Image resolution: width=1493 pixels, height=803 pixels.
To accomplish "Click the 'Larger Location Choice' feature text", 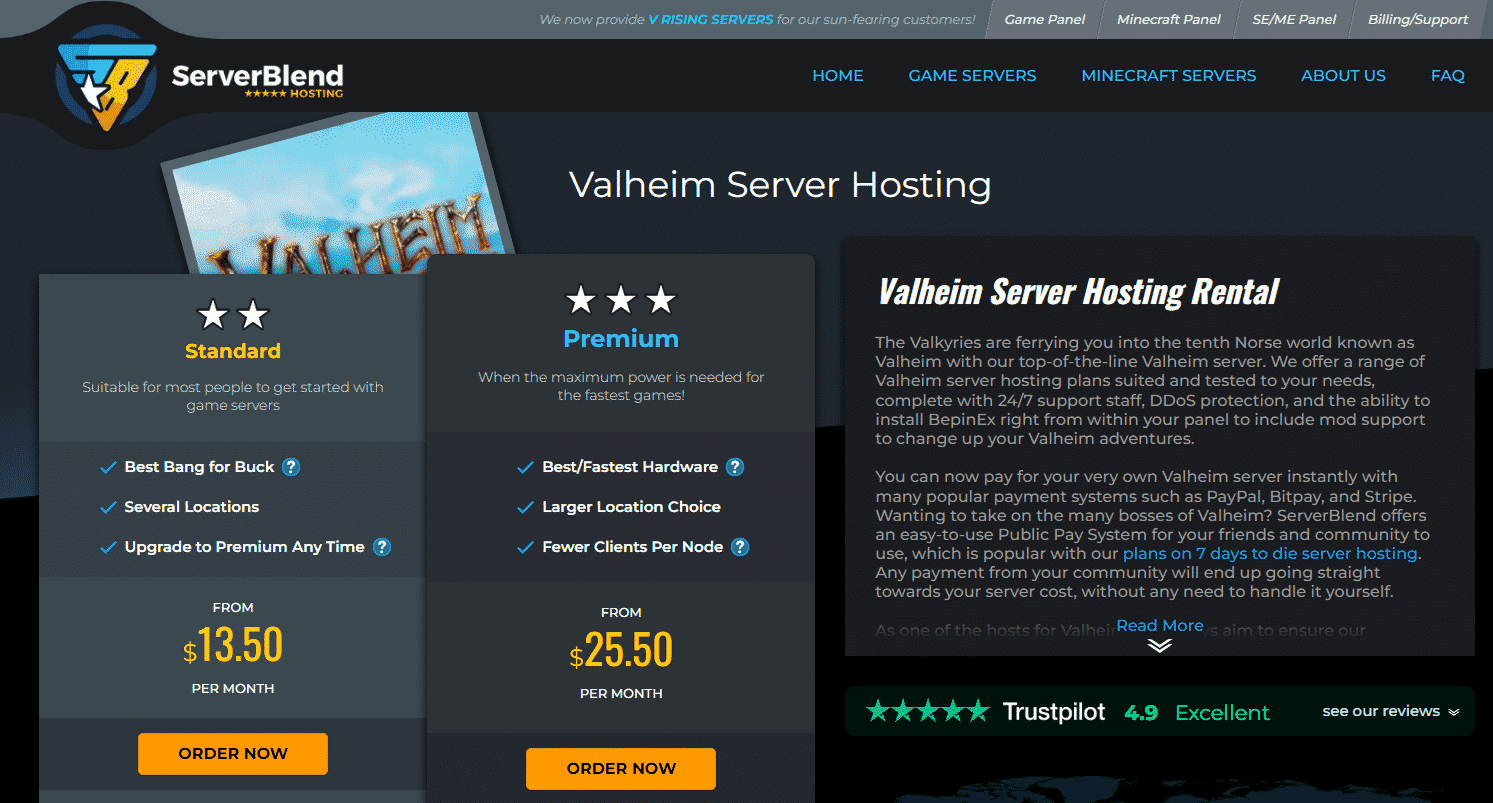I will tap(631, 507).
